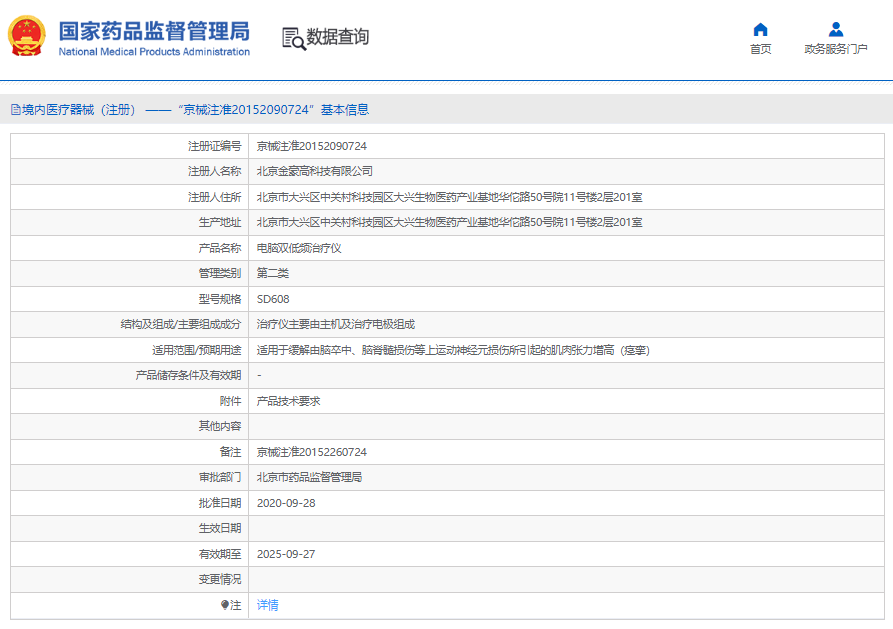Click the 数据查询 heading text

point(338,37)
